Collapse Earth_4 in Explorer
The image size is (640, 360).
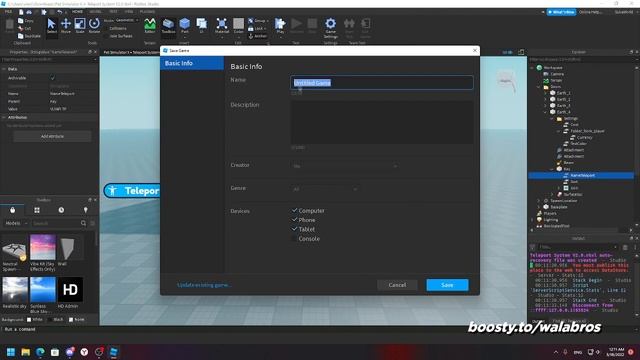(x=545, y=112)
